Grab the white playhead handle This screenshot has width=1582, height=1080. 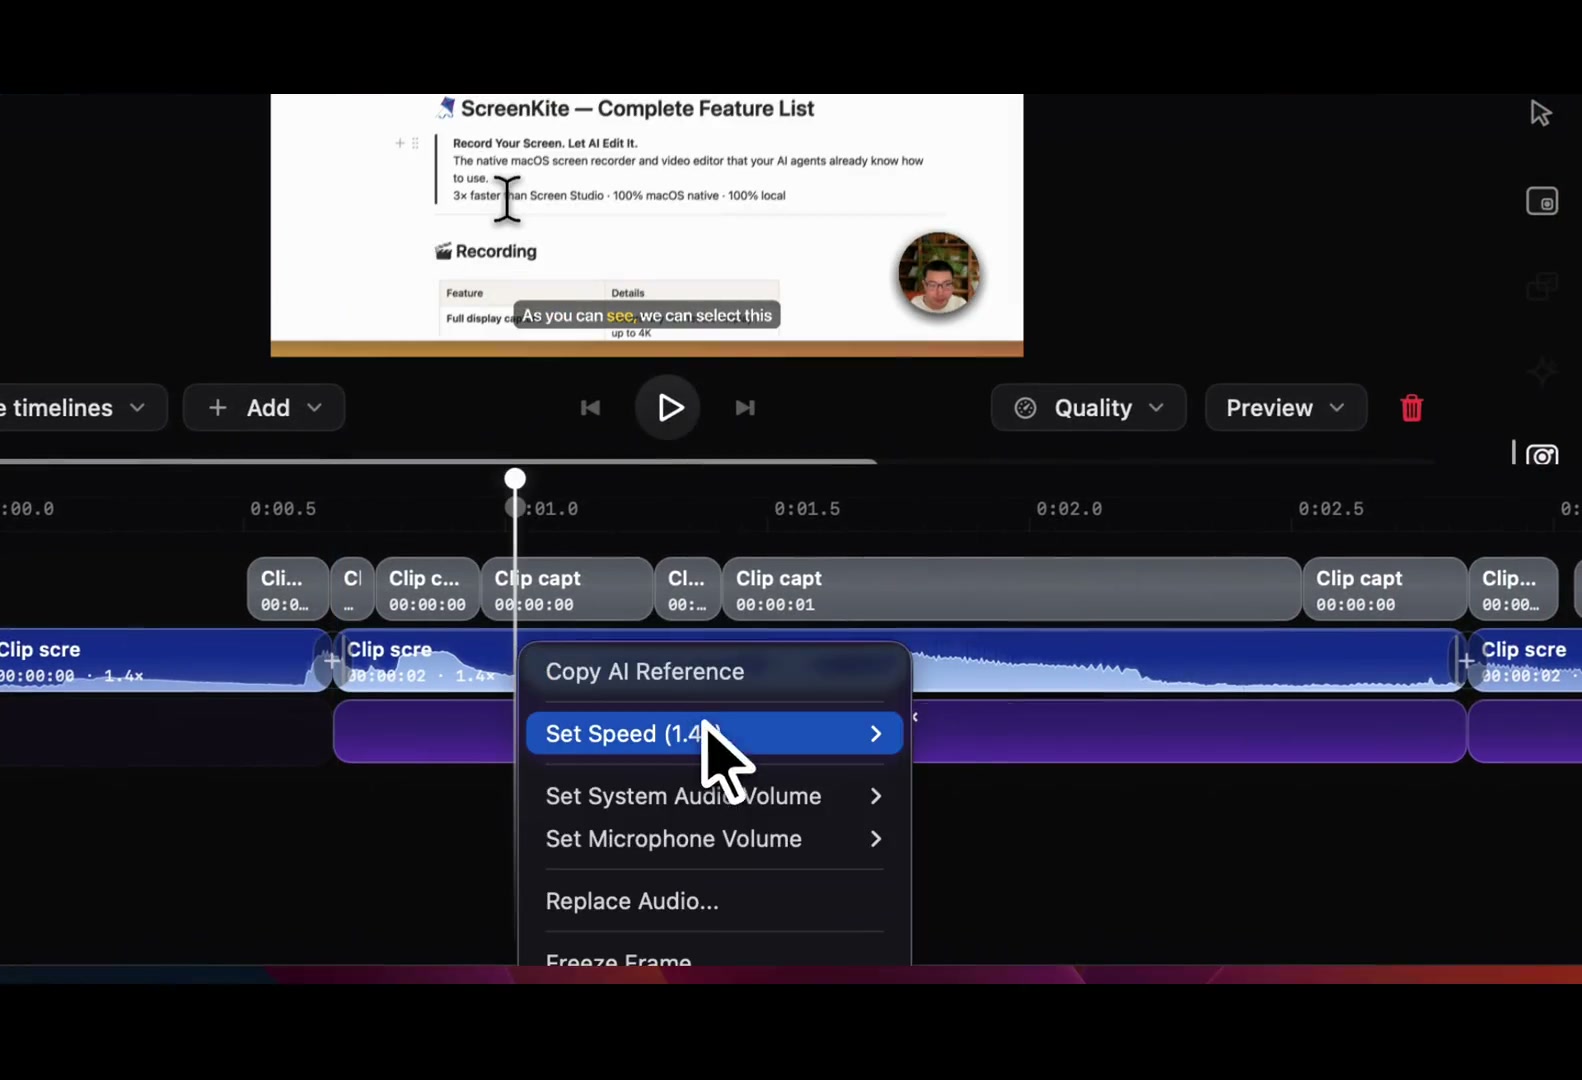(515, 479)
